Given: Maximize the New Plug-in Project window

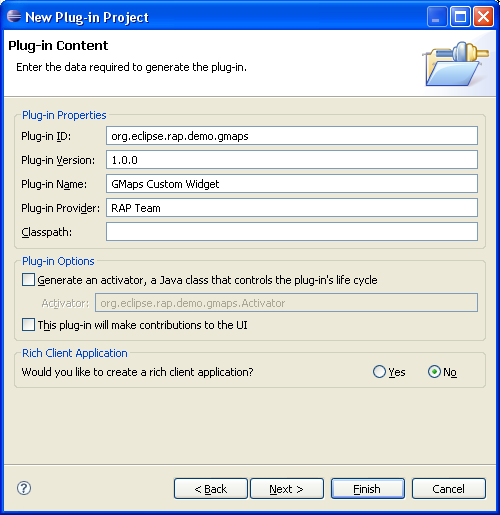Looking at the screenshot, I should pyautogui.click(x=460, y=16).
